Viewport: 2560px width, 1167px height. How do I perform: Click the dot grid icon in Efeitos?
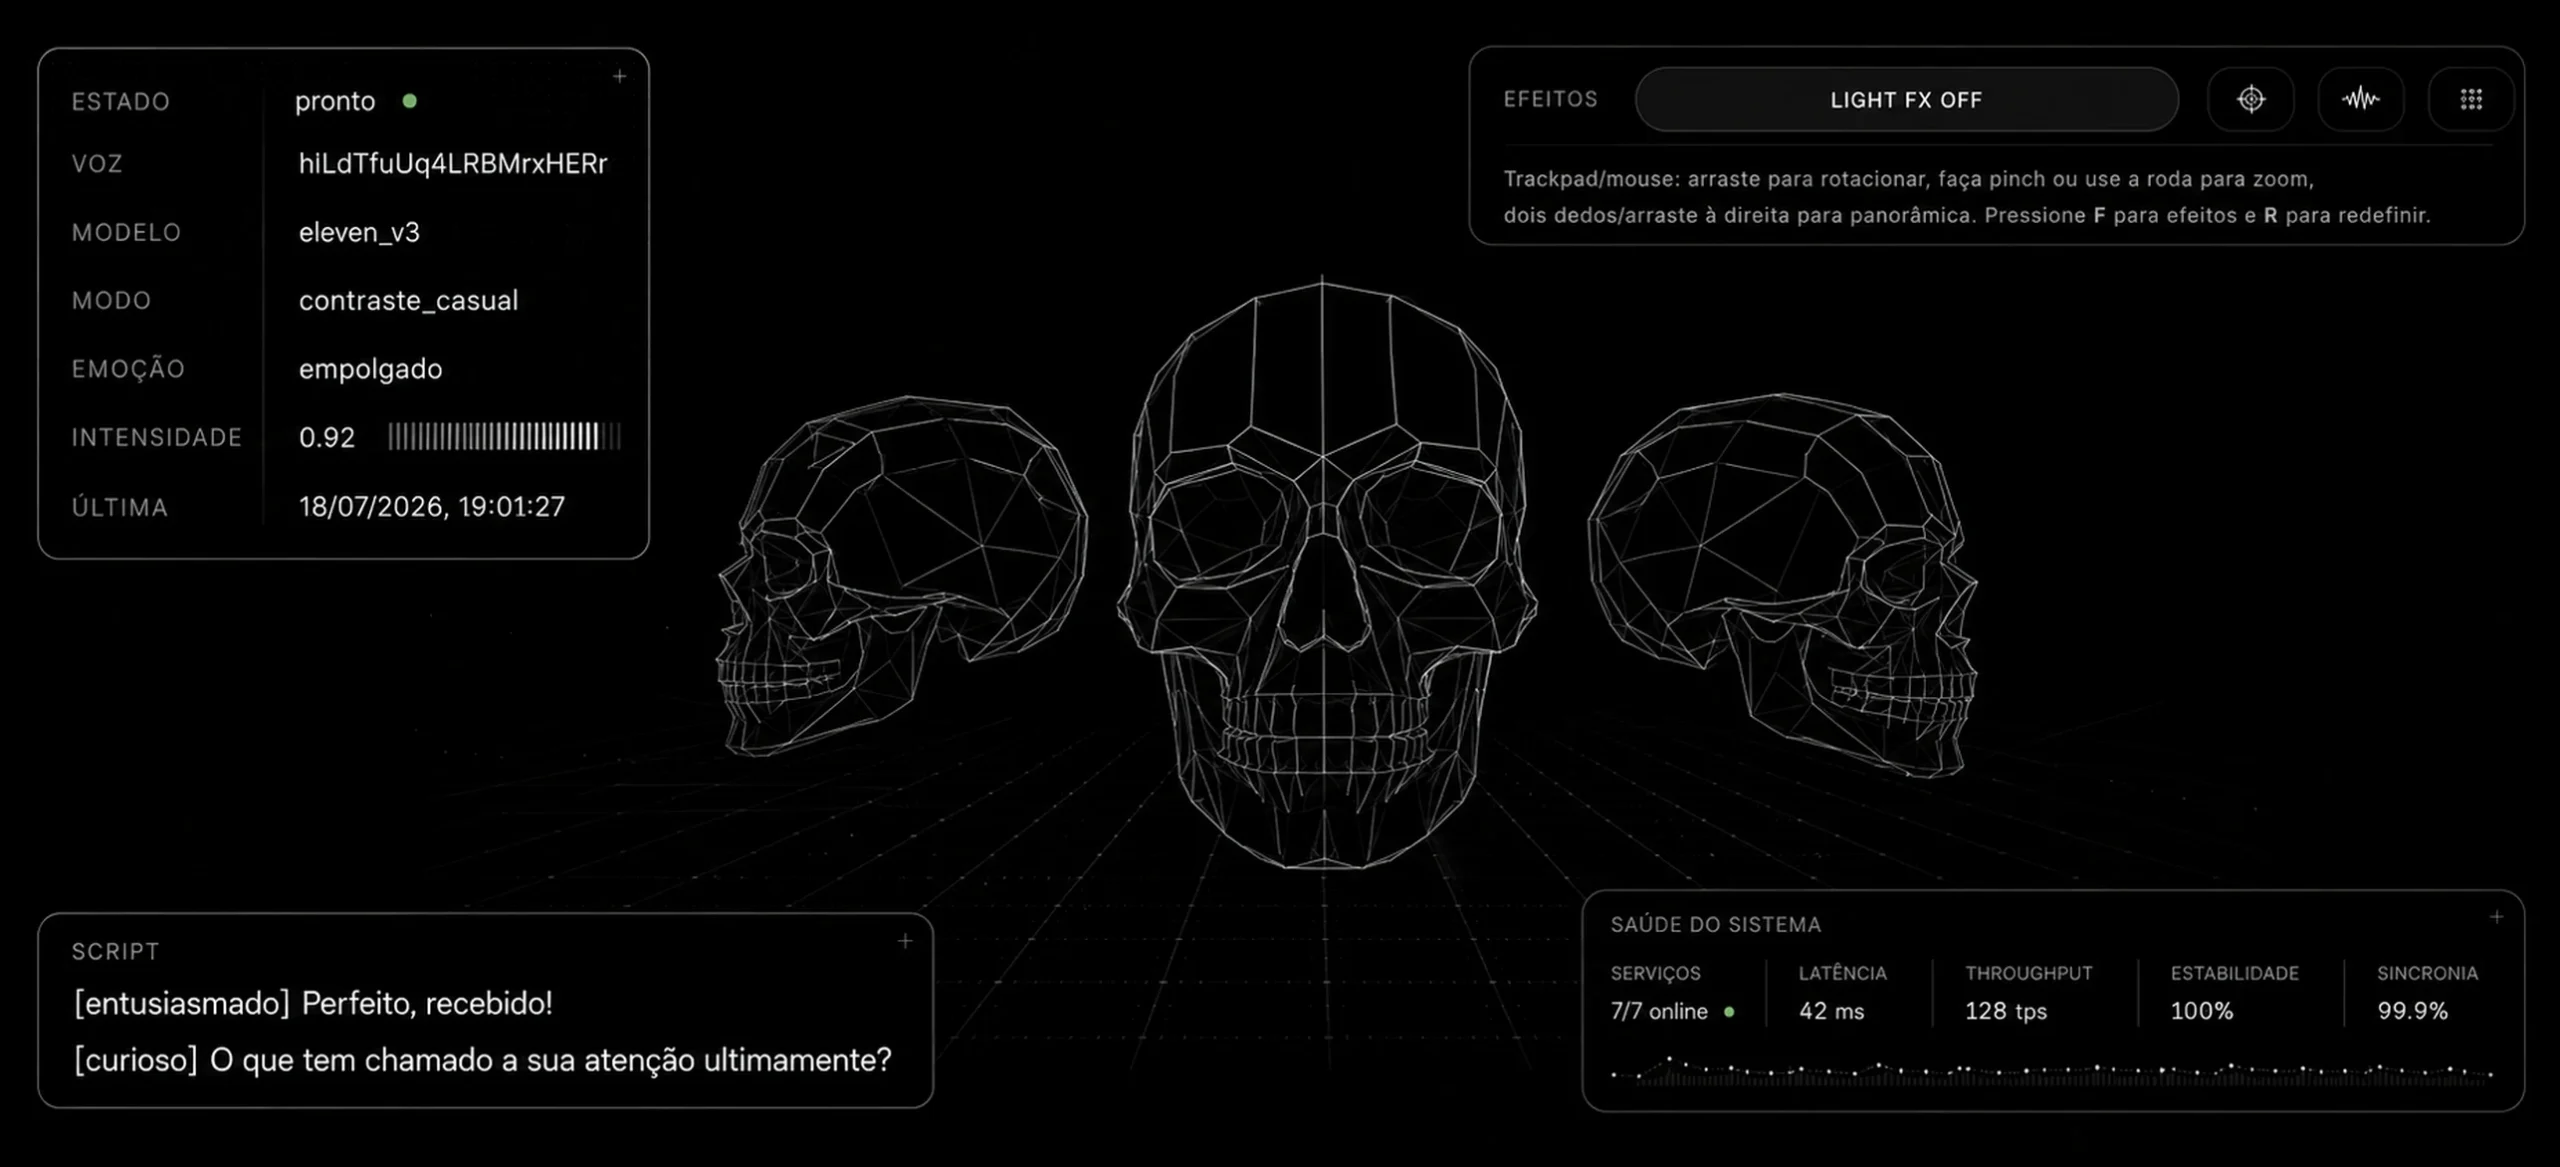2471,99
